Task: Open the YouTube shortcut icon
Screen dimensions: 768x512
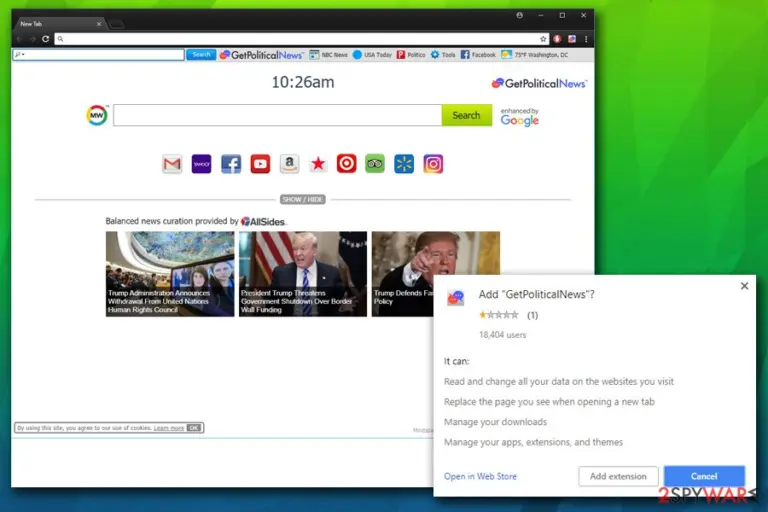Action: point(260,164)
